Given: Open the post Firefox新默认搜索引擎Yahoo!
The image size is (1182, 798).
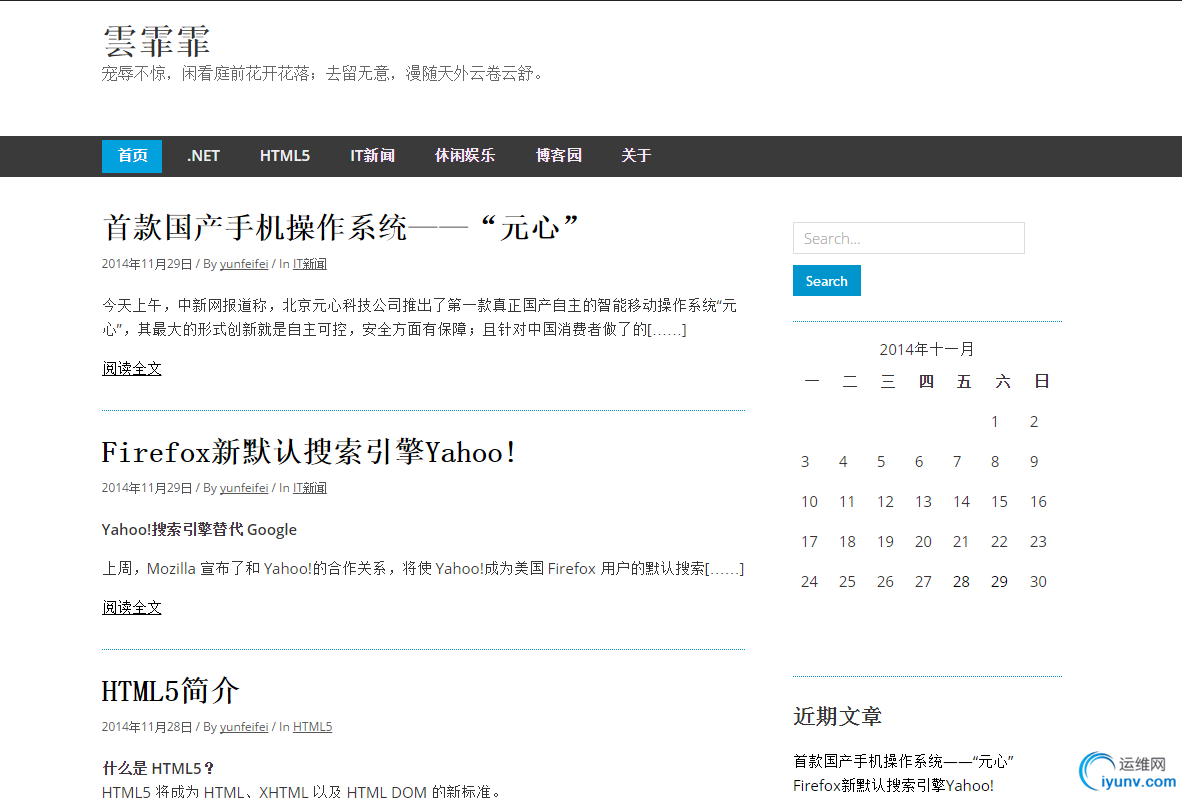Looking at the screenshot, I should [x=308, y=452].
